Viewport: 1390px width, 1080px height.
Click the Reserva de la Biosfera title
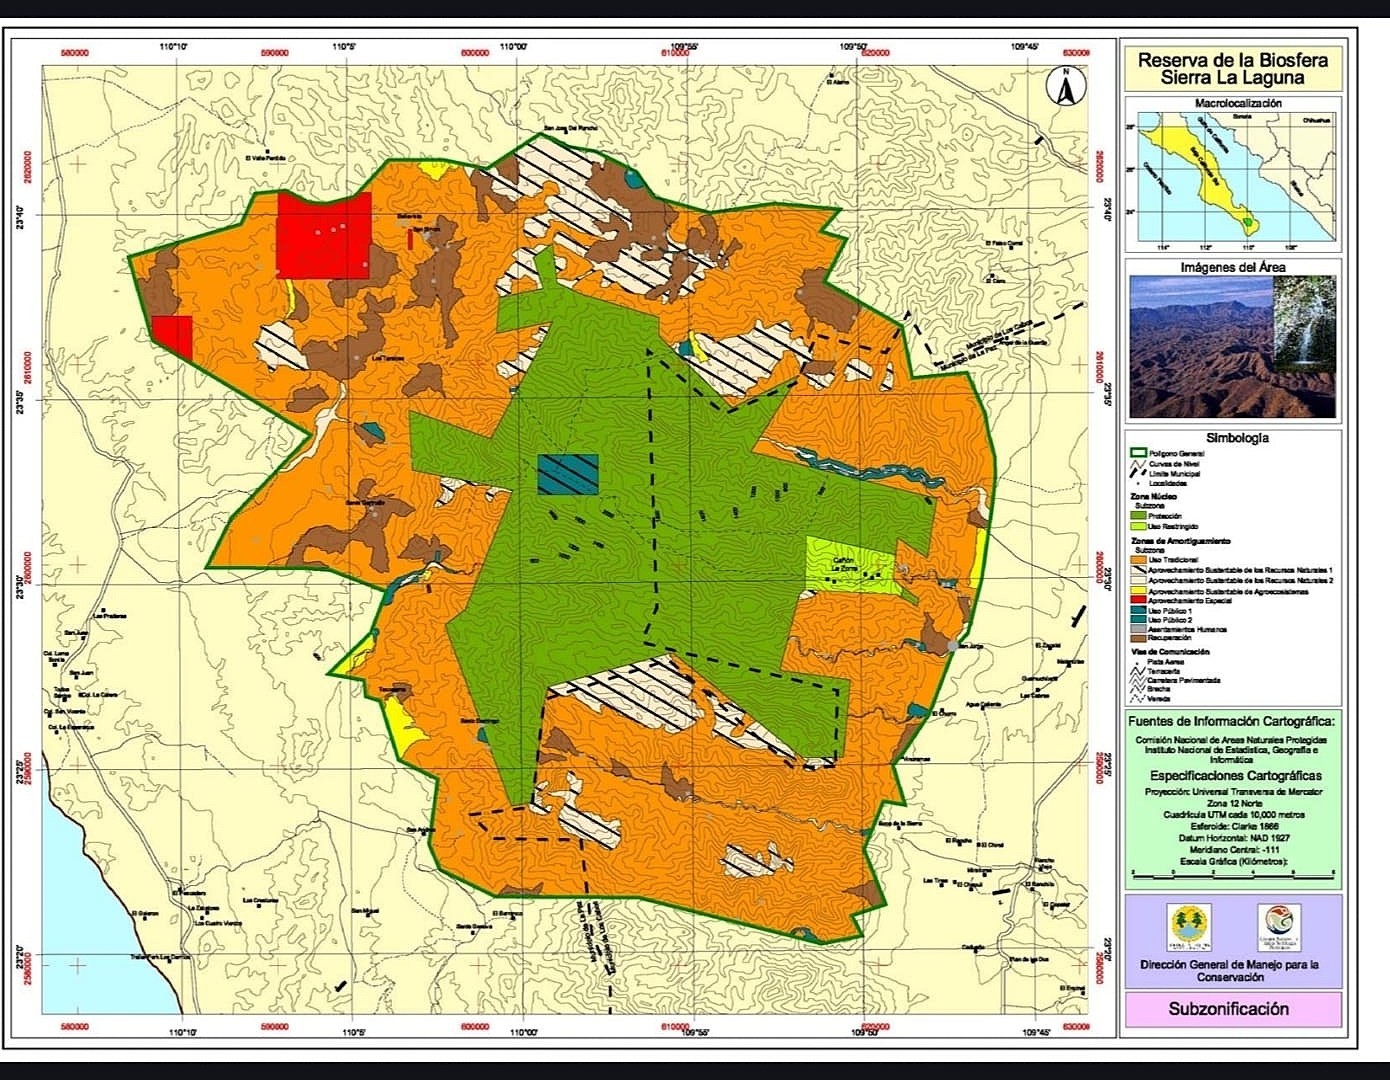(1232, 68)
